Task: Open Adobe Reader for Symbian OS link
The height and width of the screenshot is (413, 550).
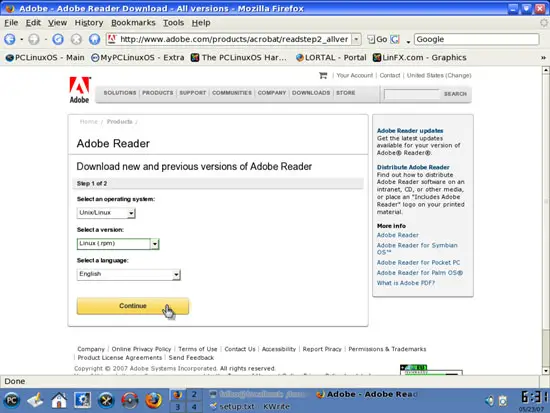Action: coord(417,249)
